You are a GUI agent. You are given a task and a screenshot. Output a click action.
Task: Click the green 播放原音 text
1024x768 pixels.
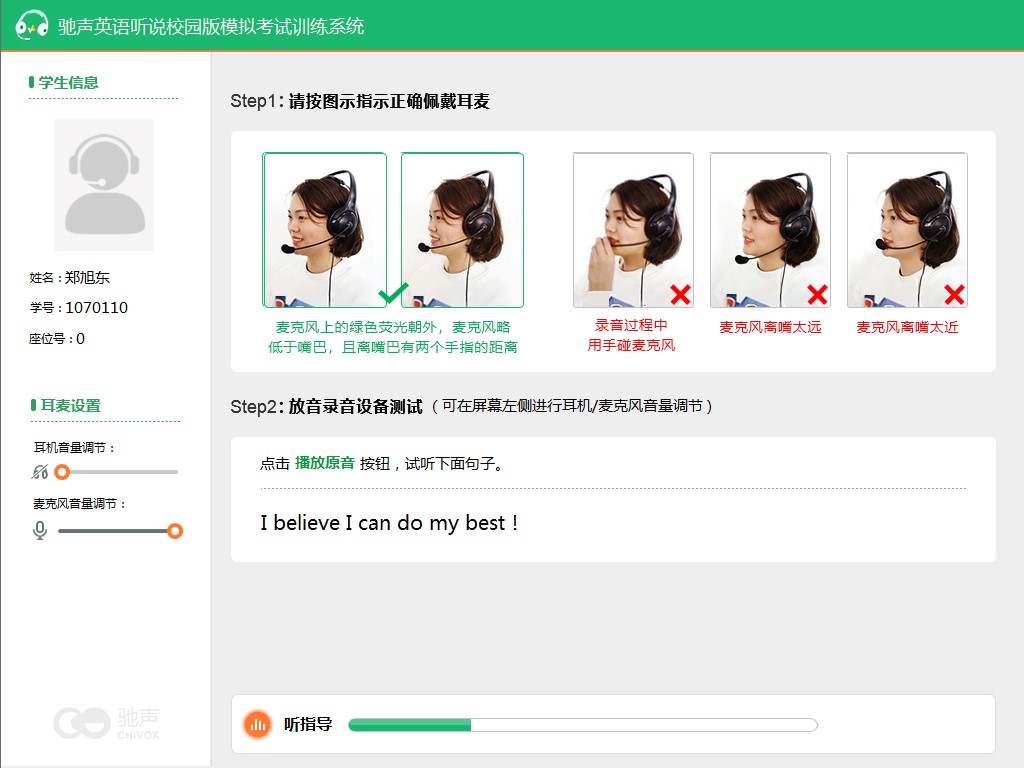pos(325,463)
